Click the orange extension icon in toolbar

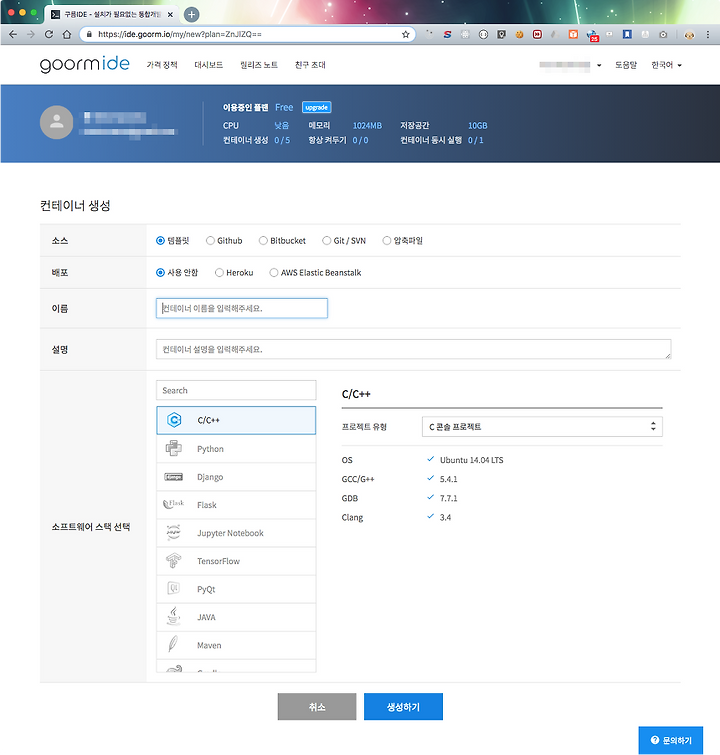[x=573, y=34]
